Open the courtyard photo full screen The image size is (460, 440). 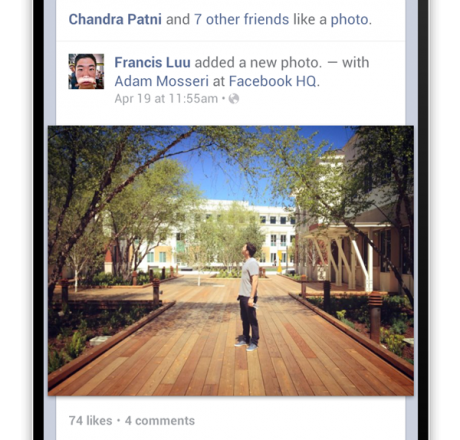tap(231, 261)
